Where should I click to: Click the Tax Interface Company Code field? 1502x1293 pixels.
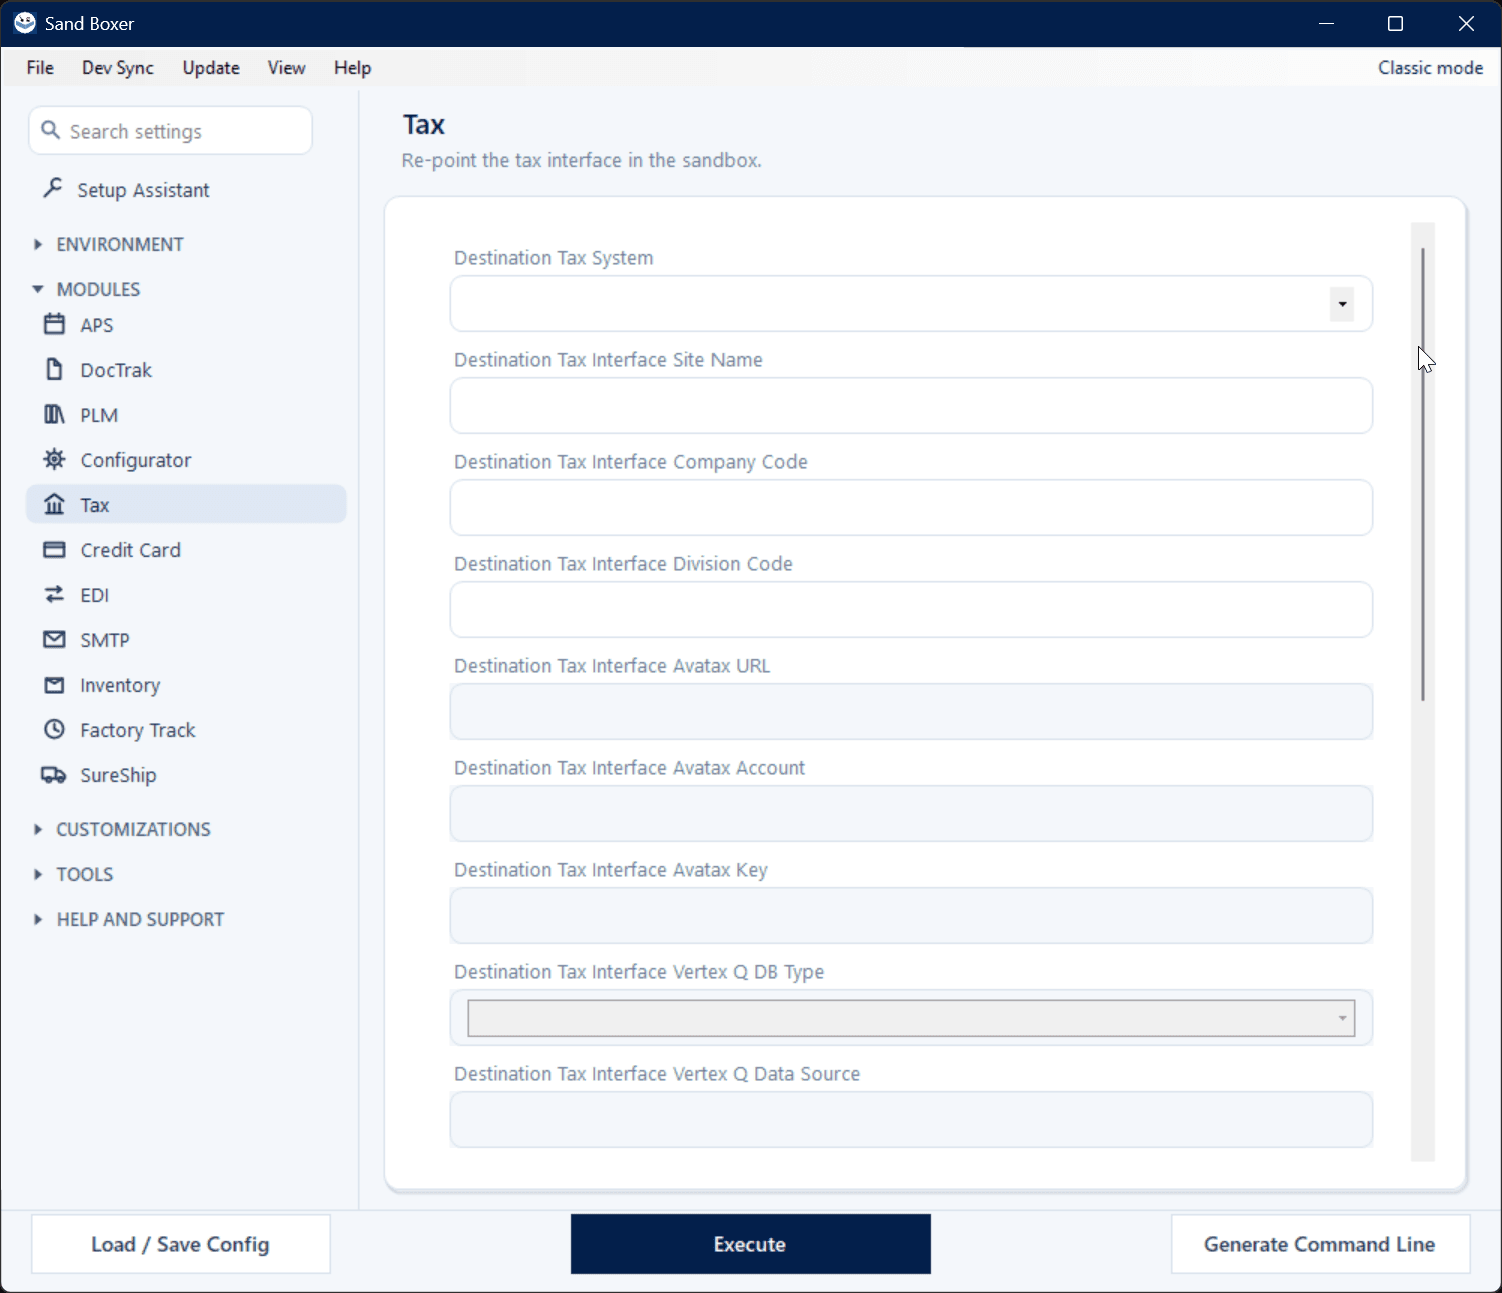pyautogui.click(x=911, y=508)
